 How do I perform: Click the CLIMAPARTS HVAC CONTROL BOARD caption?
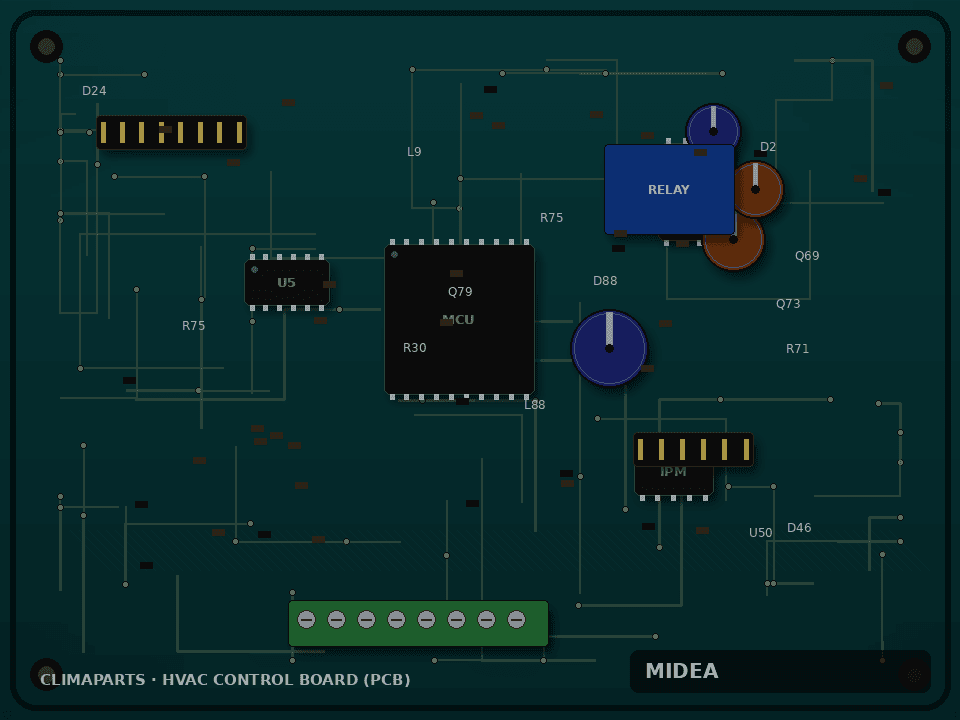point(225,680)
